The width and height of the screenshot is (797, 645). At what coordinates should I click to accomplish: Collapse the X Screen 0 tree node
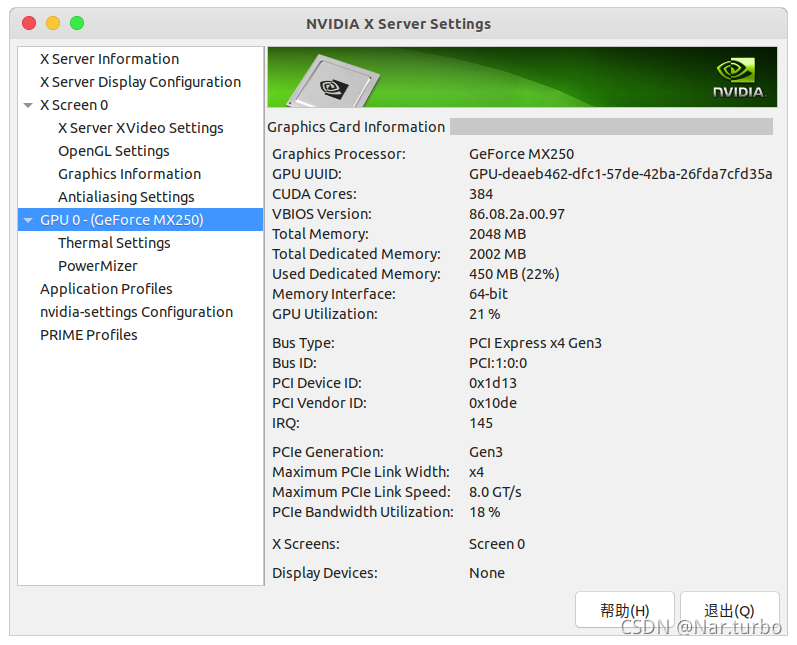tap(28, 105)
